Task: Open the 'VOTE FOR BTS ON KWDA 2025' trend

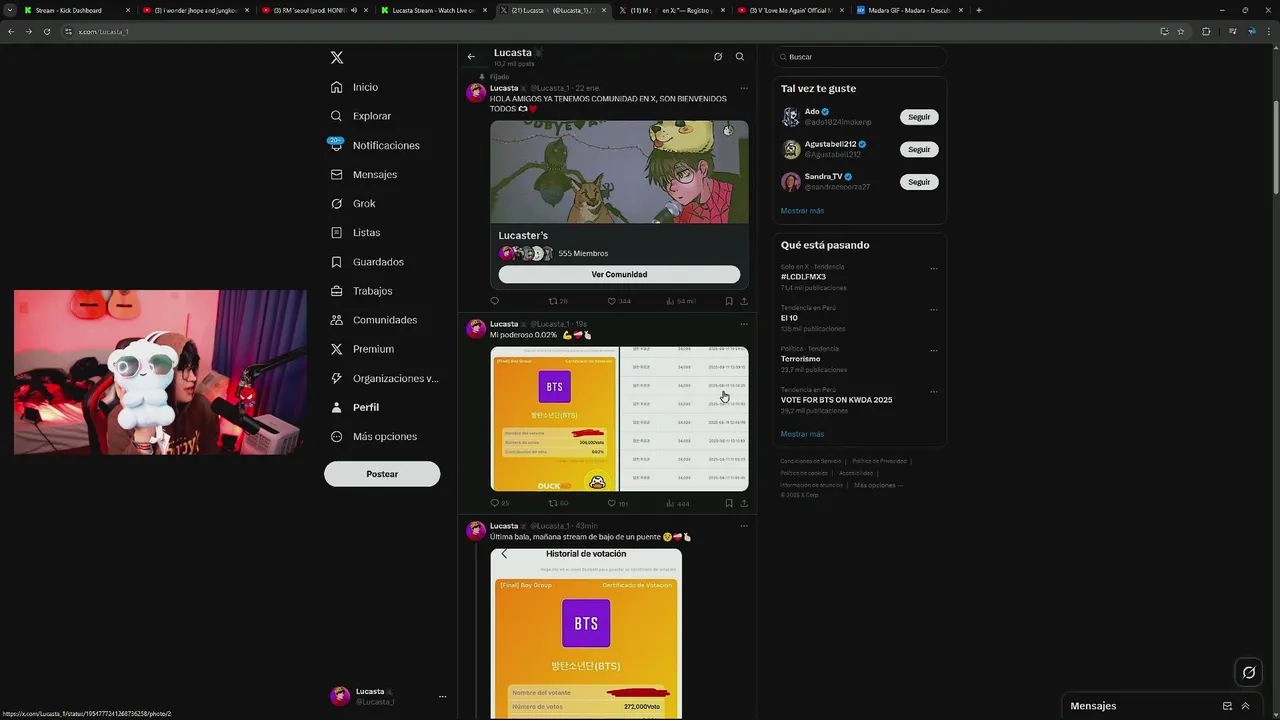Action: [836, 400]
